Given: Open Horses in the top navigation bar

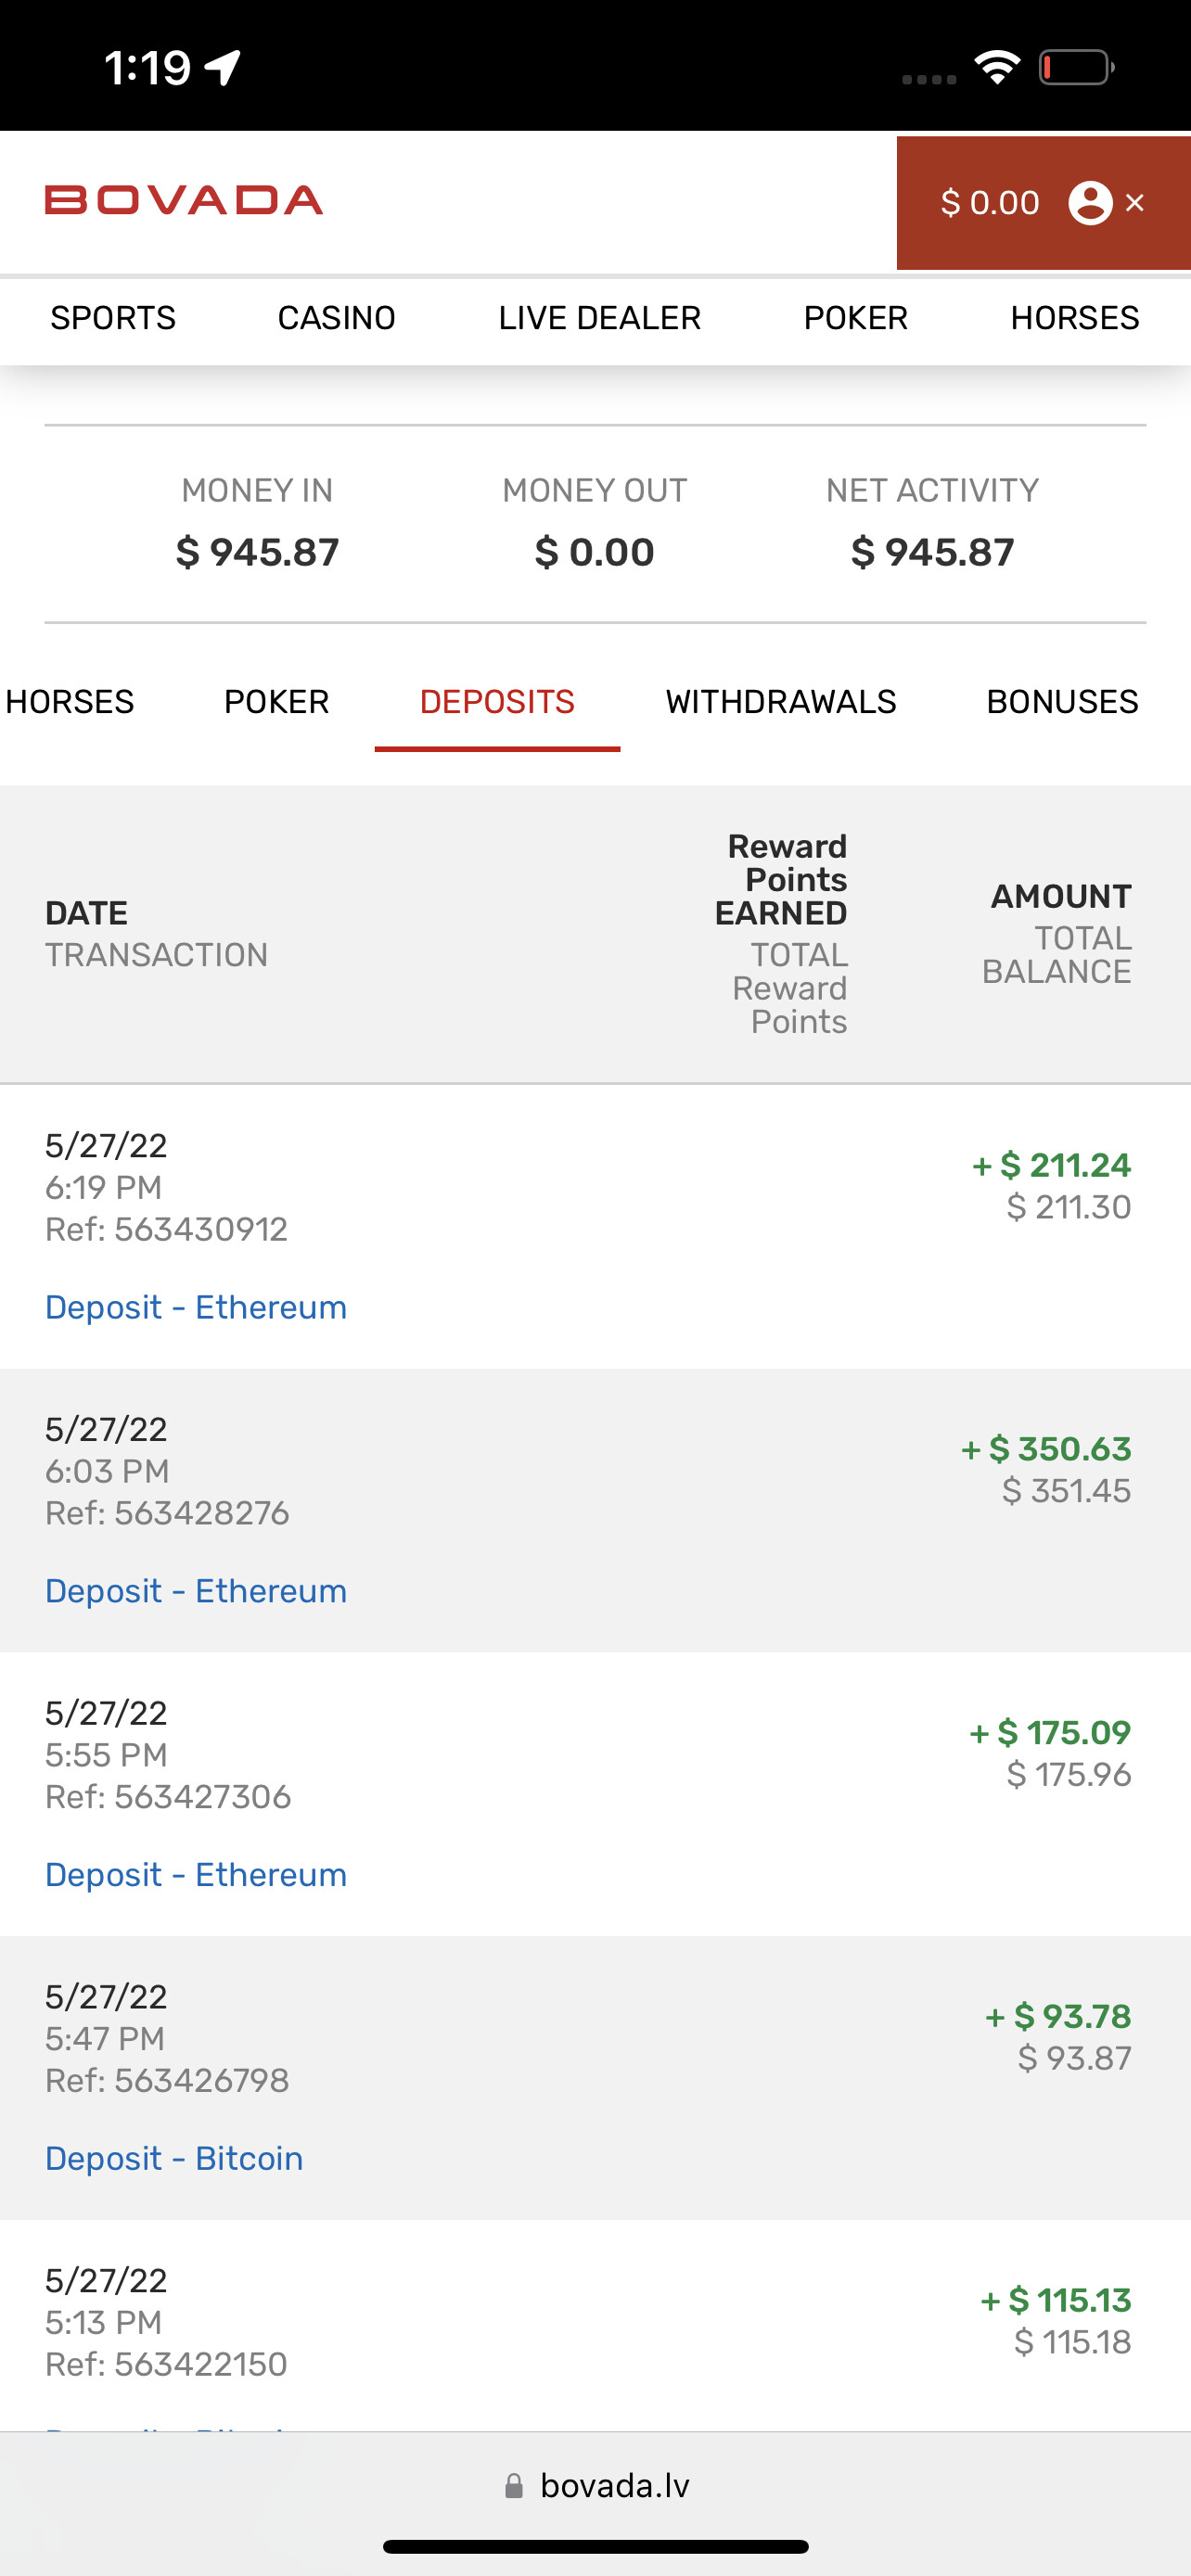Looking at the screenshot, I should tap(1074, 318).
